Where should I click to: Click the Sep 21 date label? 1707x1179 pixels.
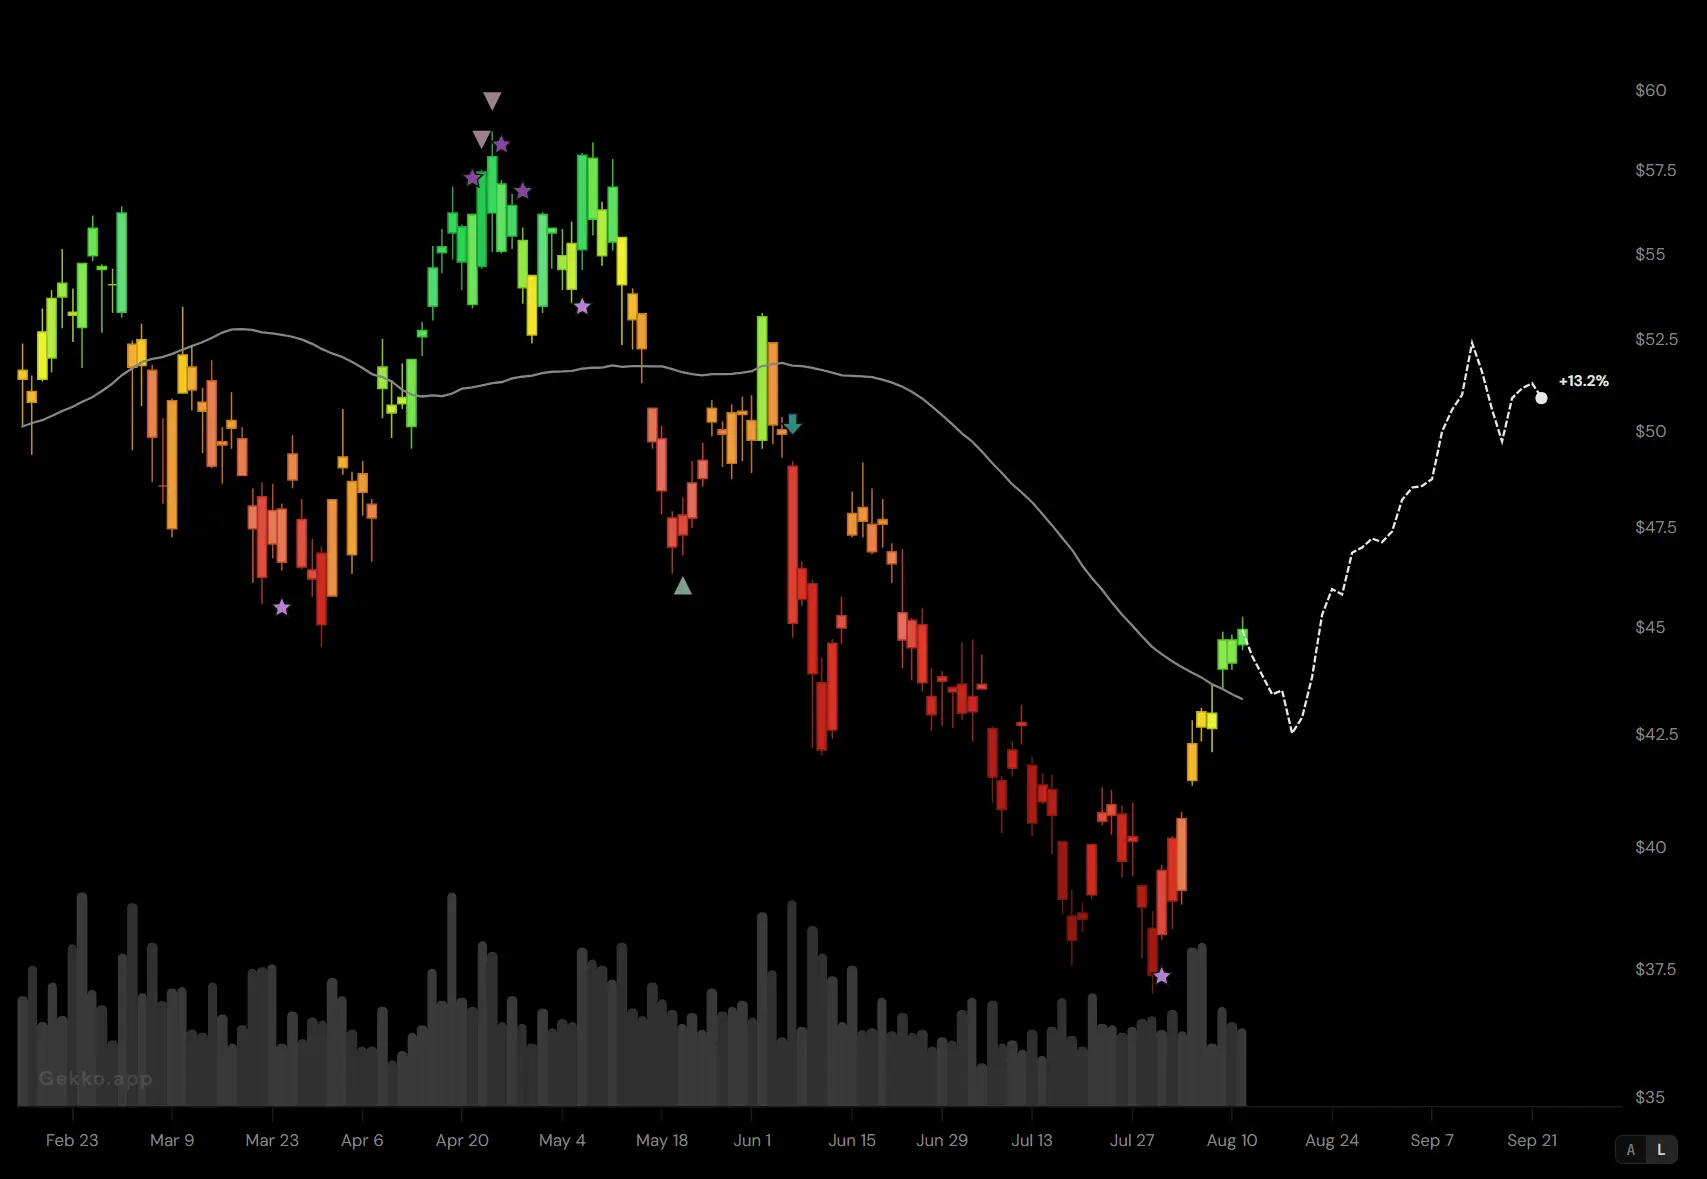(x=1532, y=1140)
